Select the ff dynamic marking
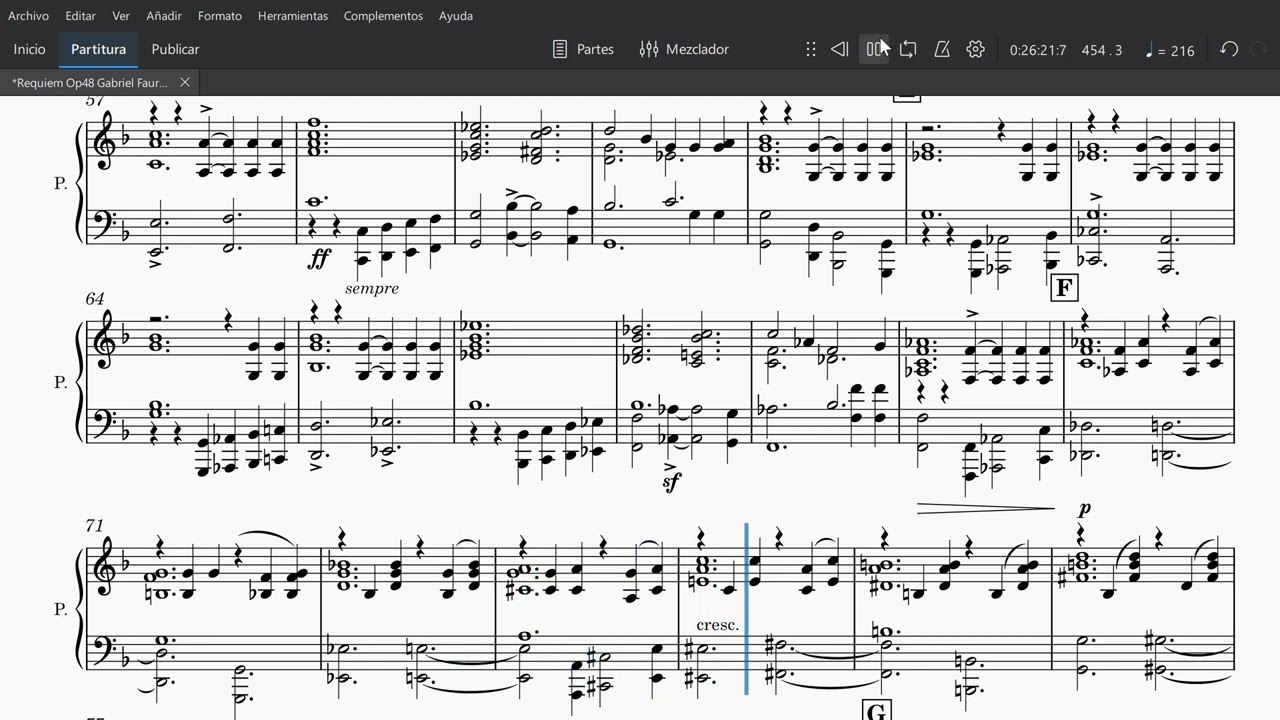Screen dimensions: 1280x720 [320, 259]
